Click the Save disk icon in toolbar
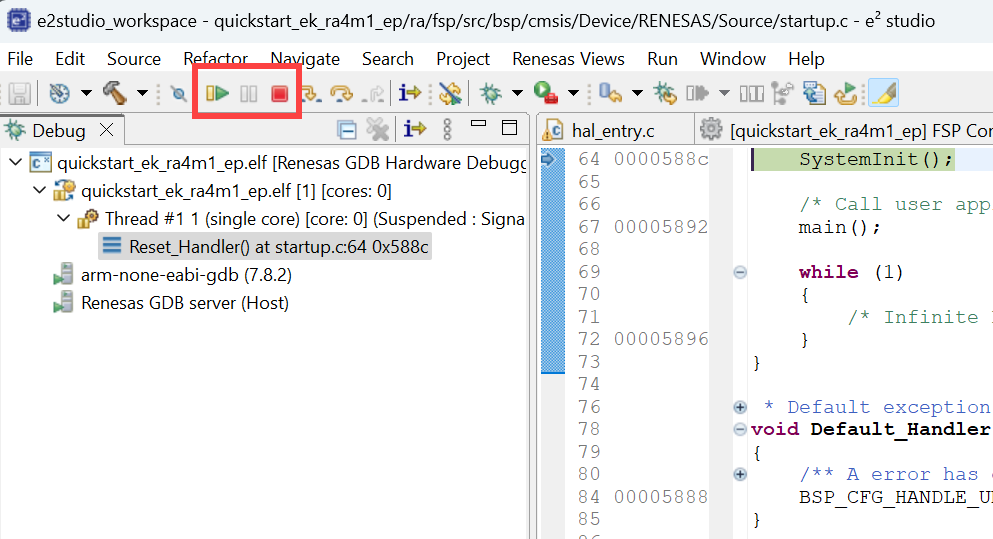This screenshot has height=539, width=993. pos(20,94)
